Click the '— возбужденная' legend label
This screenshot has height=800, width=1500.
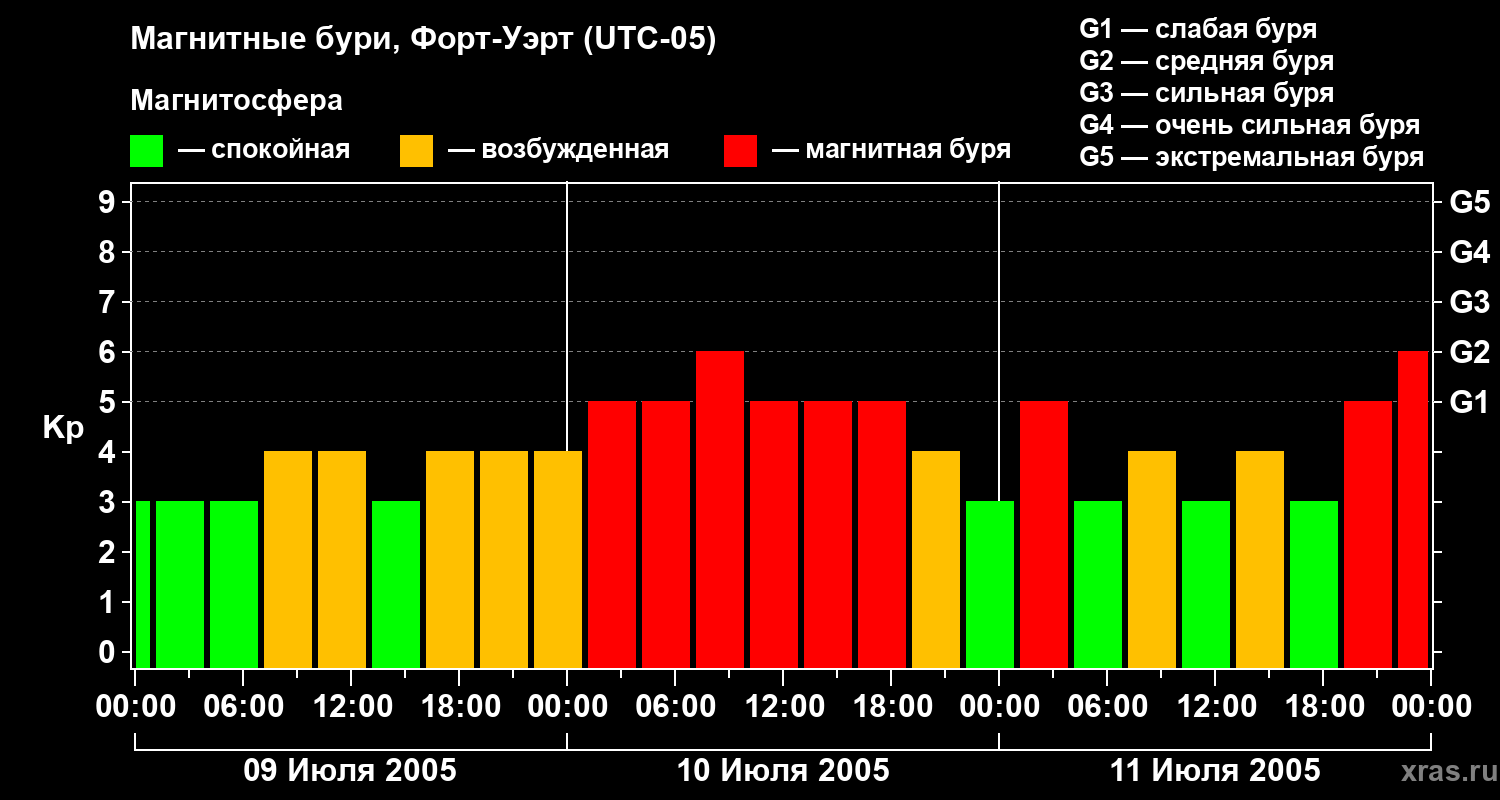[x=558, y=151]
